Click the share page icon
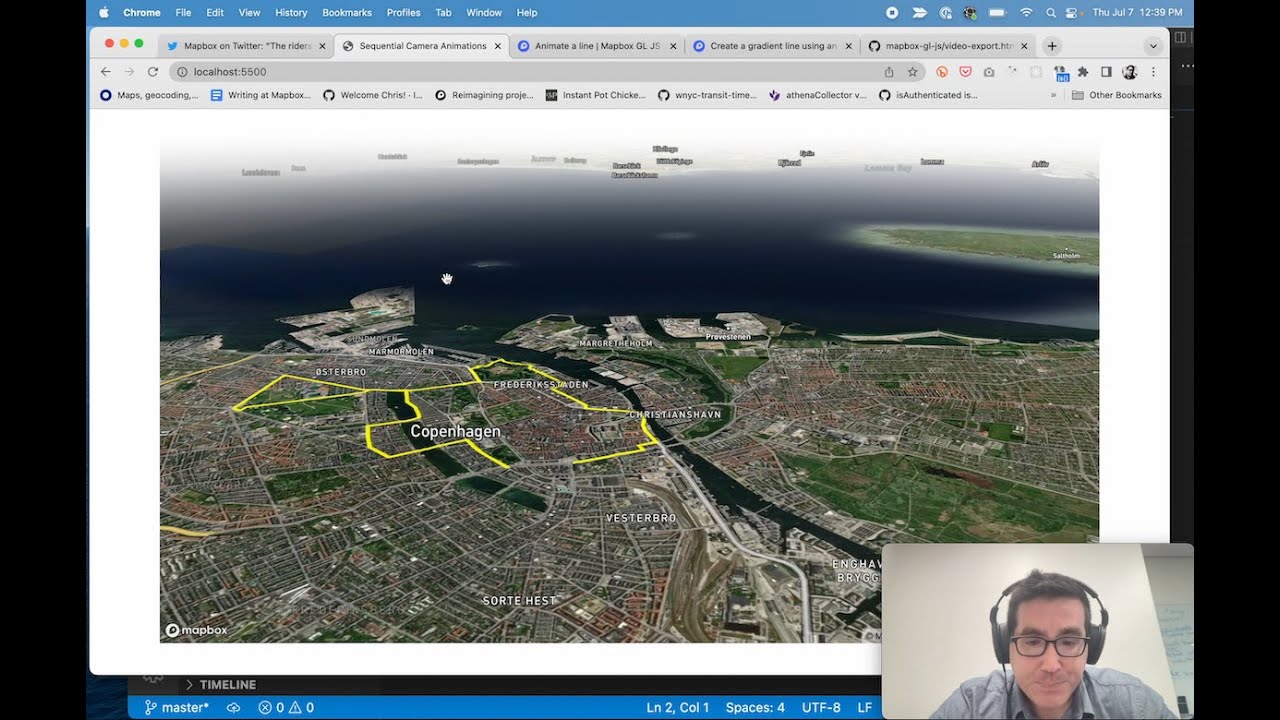The width and height of the screenshot is (1280, 720). (x=889, y=72)
